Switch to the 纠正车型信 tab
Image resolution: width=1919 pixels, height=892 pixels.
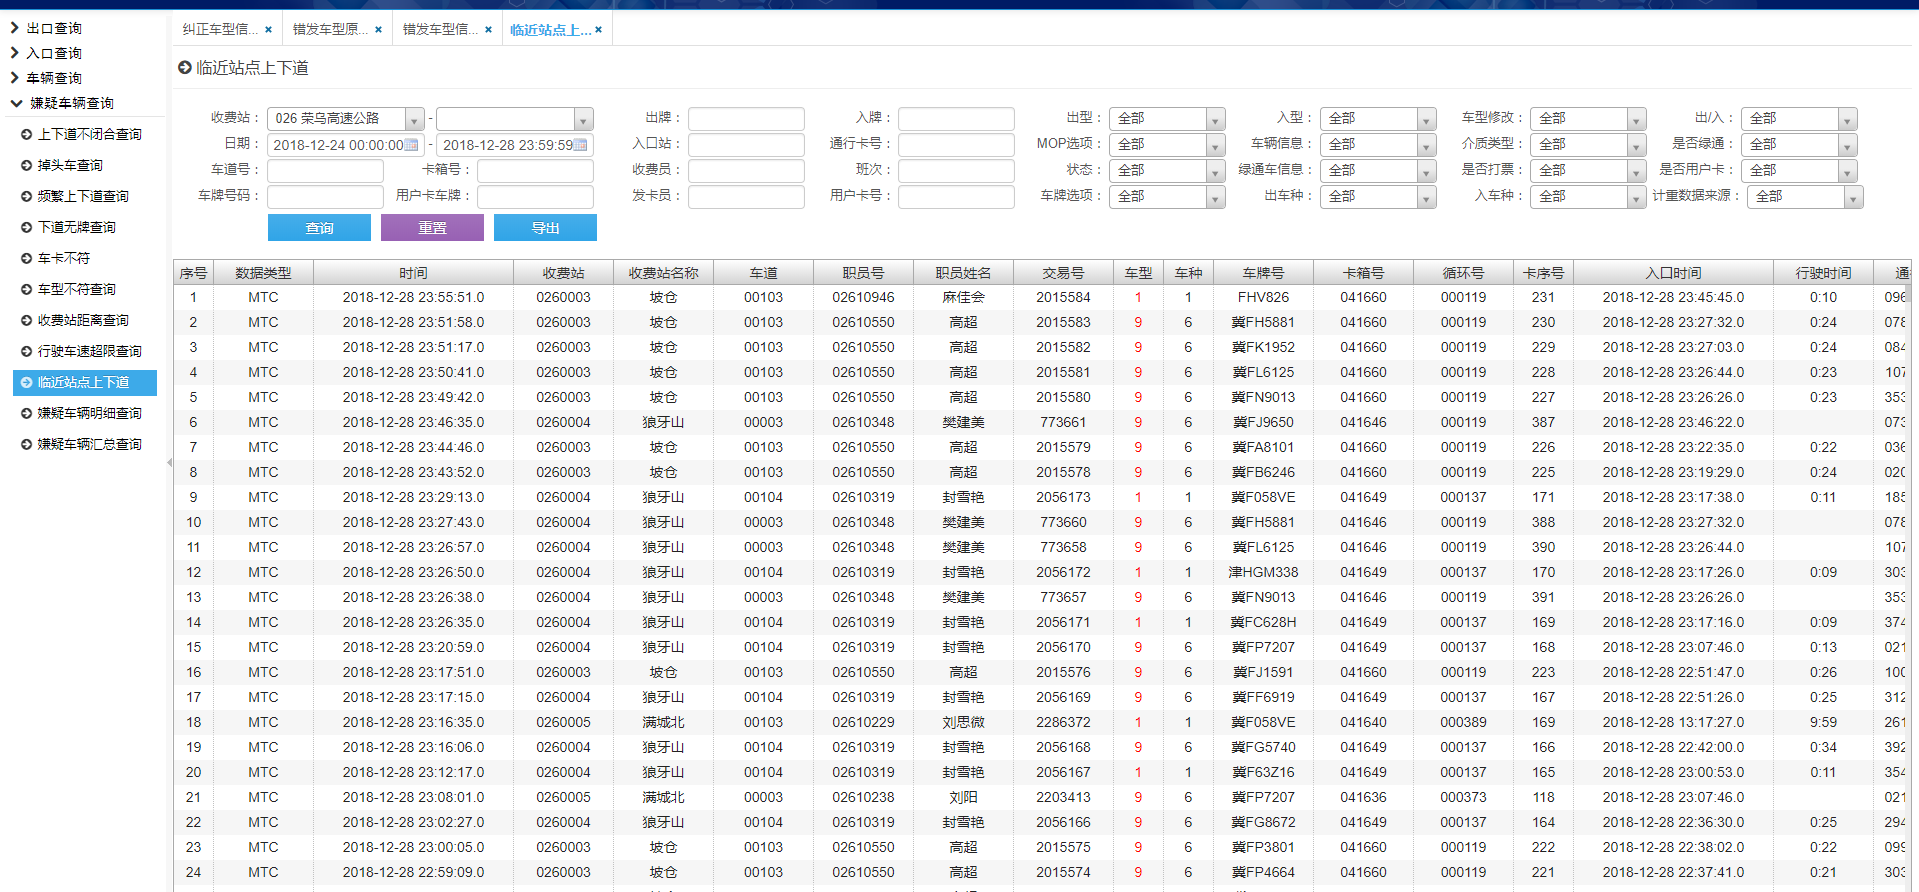[220, 30]
